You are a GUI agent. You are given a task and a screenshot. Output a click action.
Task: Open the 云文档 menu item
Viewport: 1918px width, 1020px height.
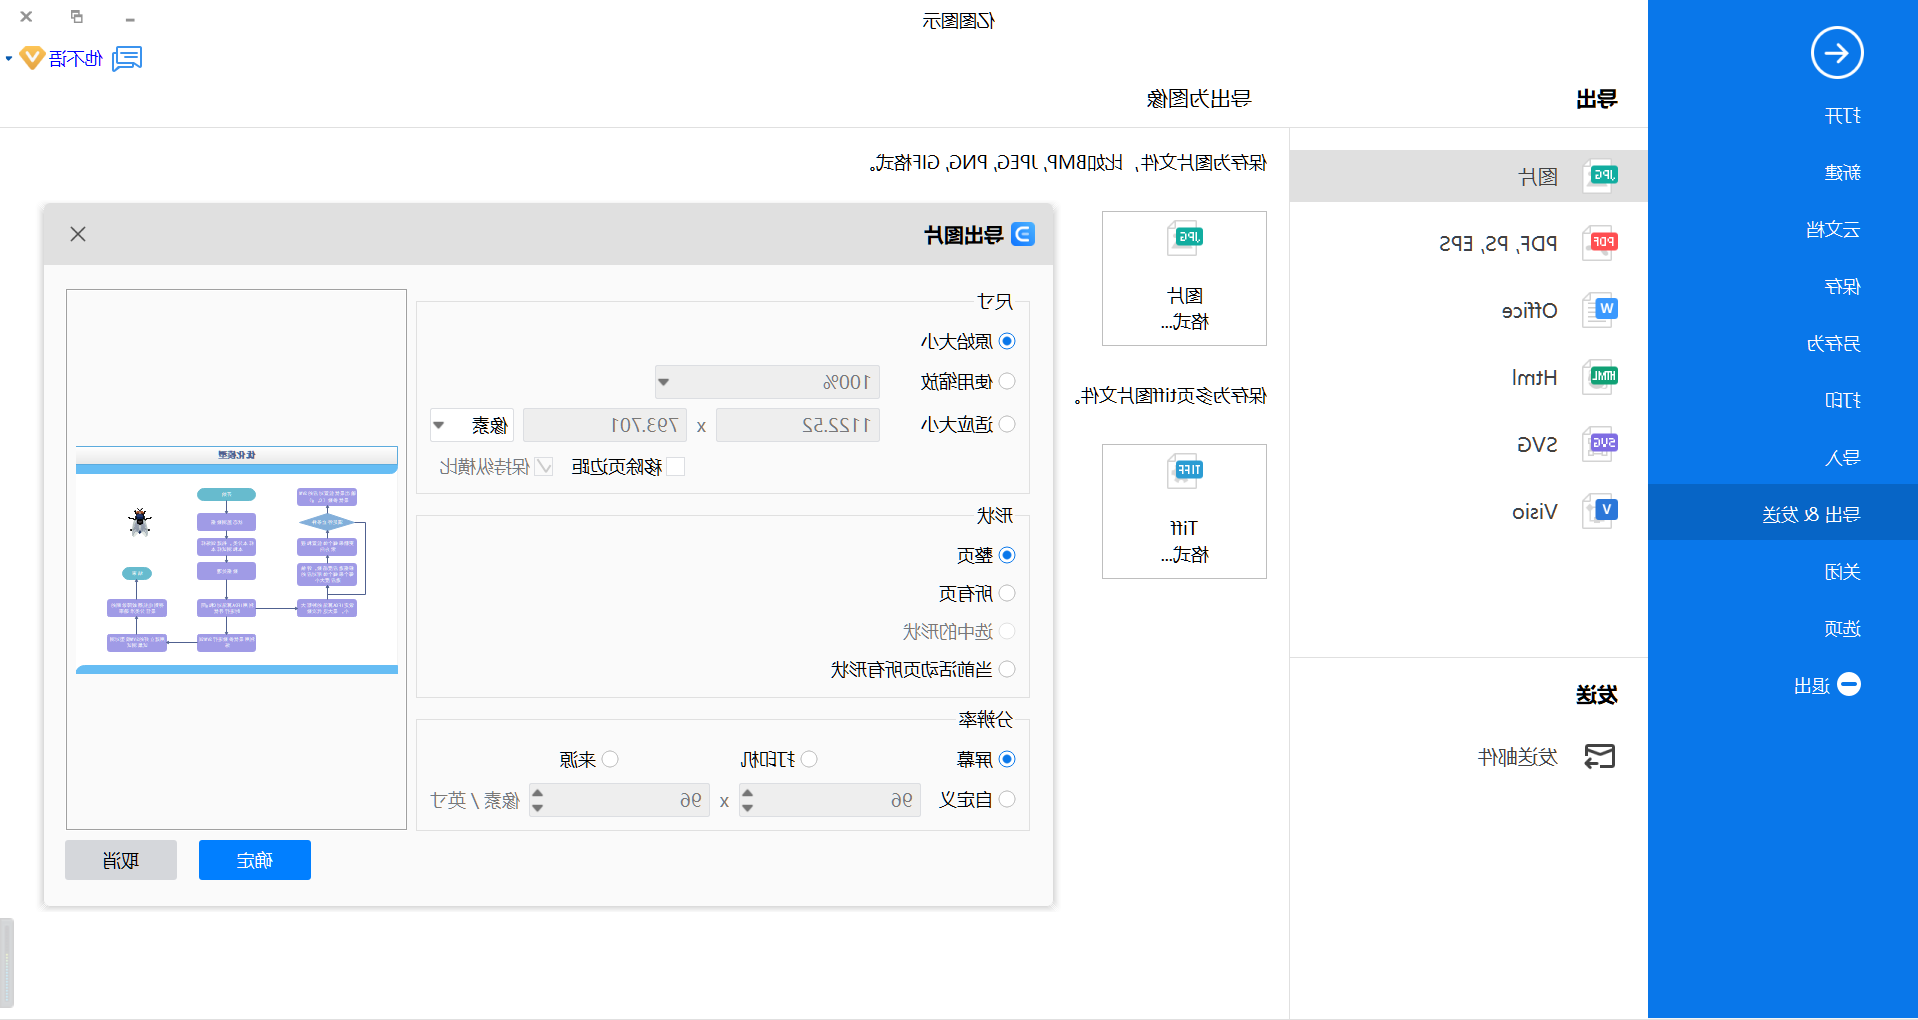click(1832, 230)
